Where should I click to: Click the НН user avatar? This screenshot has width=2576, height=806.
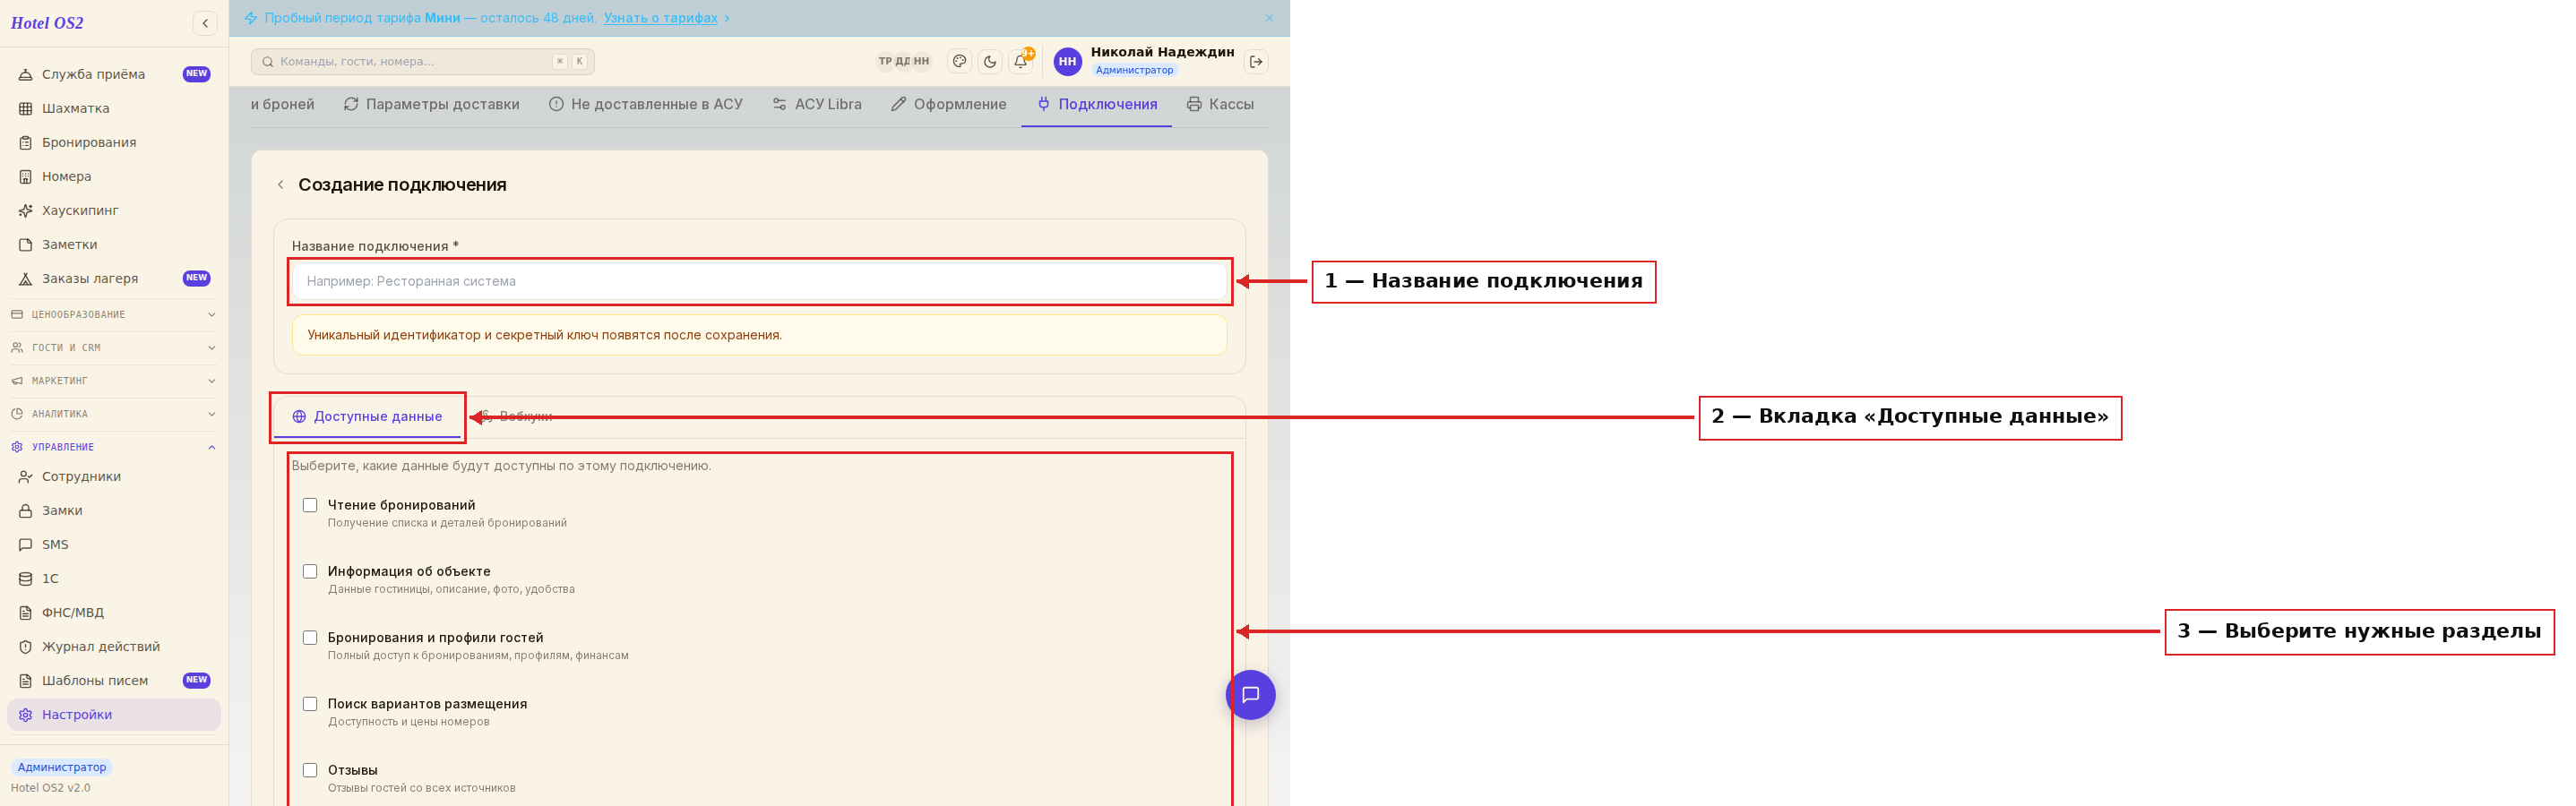1067,61
